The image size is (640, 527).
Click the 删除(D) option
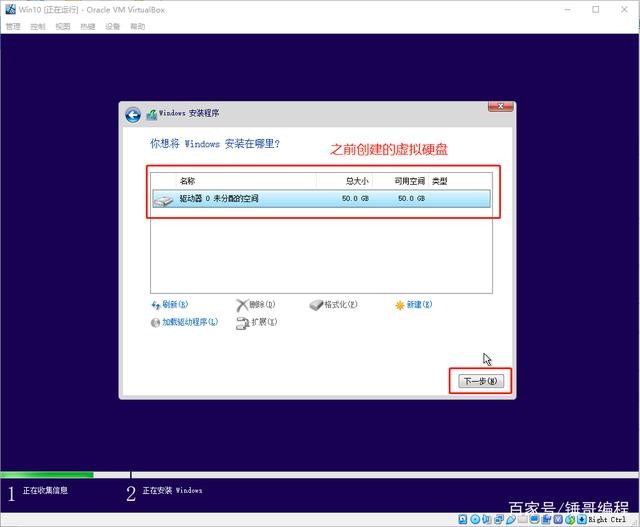[x=262, y=304]
